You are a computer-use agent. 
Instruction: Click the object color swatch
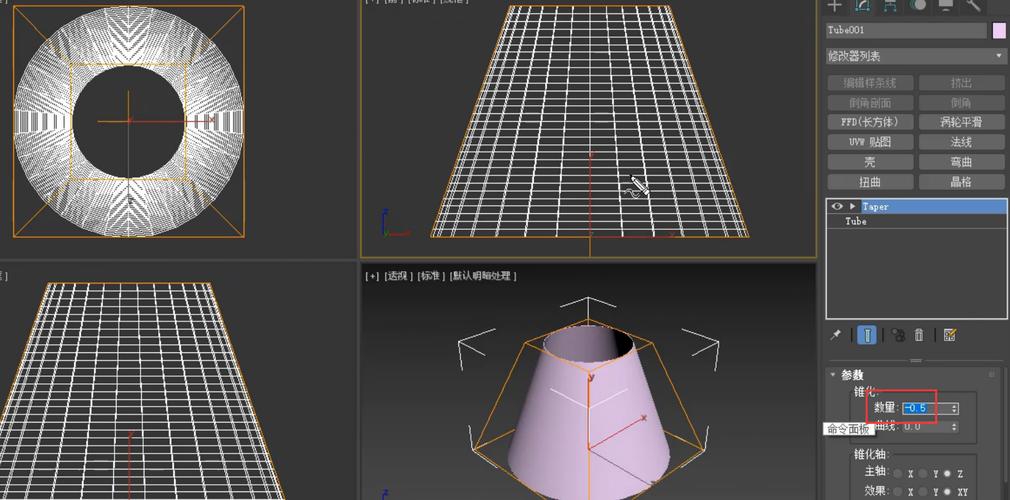tap(999, 31)
